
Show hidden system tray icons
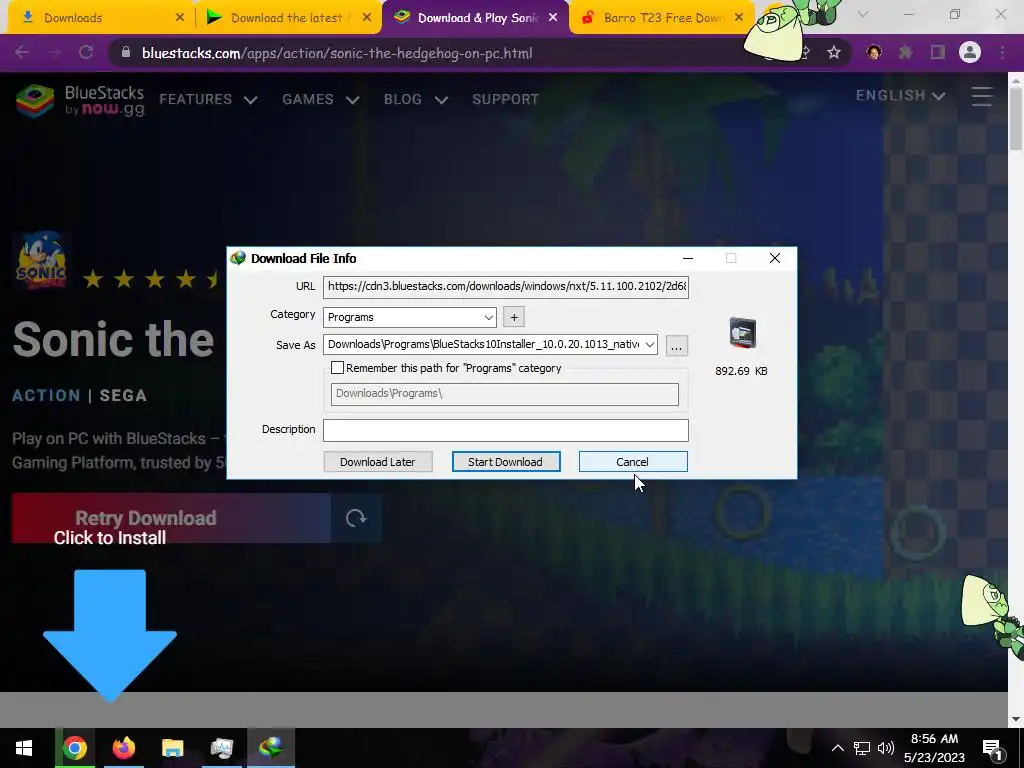pos(837,748)
